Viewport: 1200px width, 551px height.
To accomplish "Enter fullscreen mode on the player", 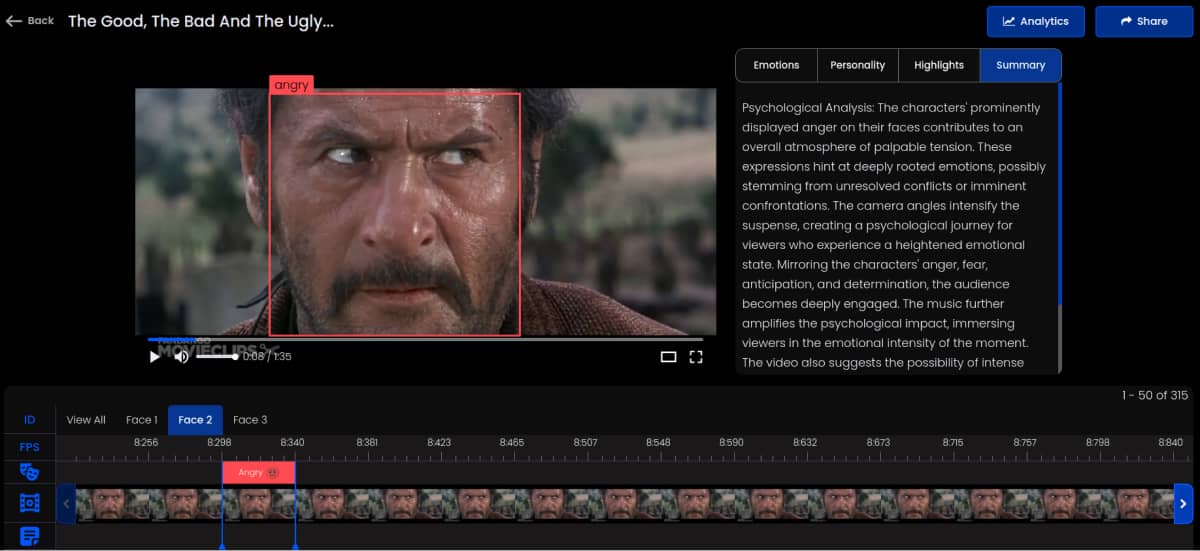I will pyautogui.click(x=696, y=356).
